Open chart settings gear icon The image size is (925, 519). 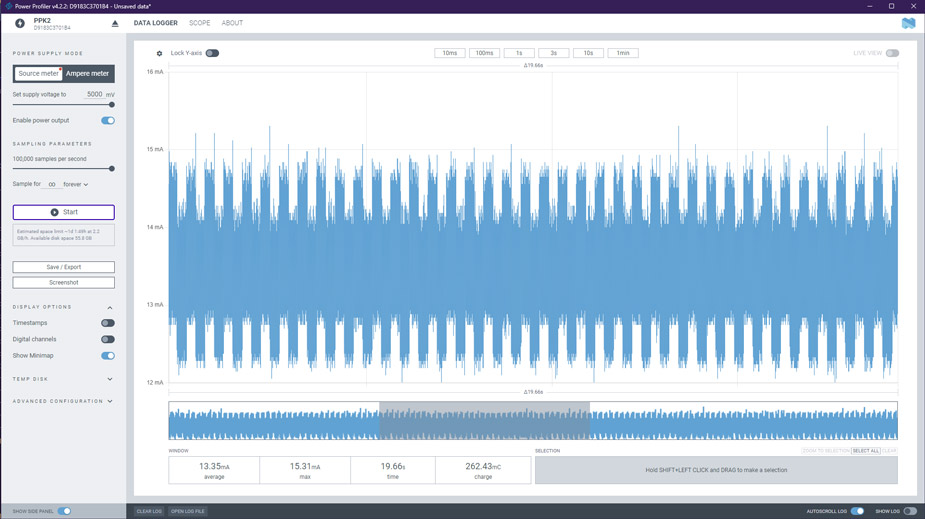point(159,54)
